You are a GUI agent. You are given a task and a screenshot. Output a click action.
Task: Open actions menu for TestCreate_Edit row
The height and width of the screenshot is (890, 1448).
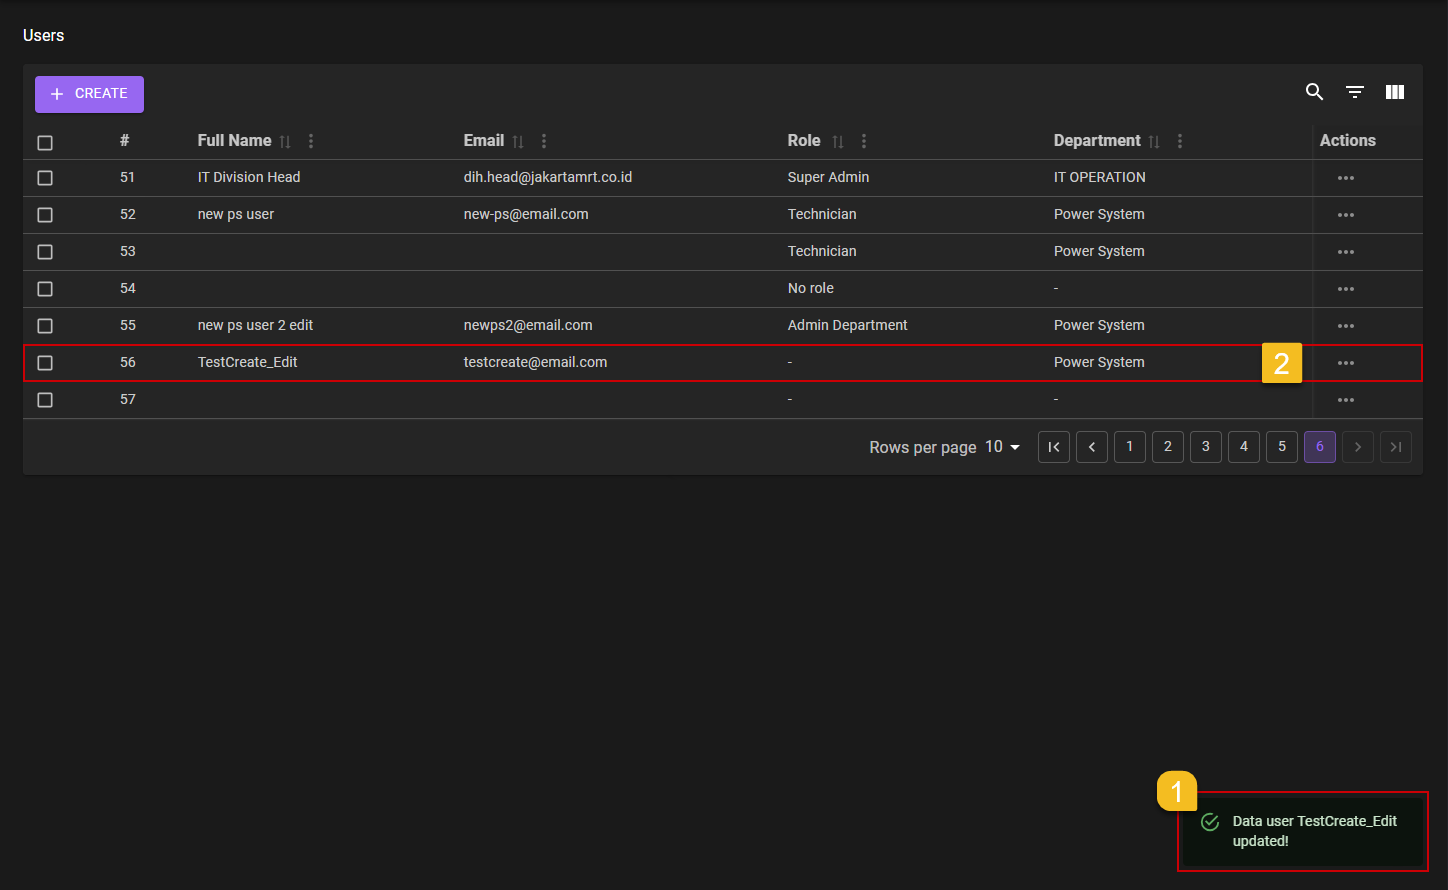[x=1345, y=363]
